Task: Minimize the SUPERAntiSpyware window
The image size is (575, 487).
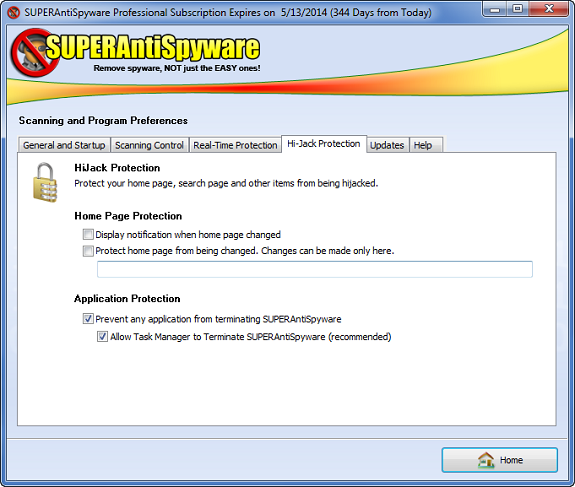Action: [x=495, y=9]
